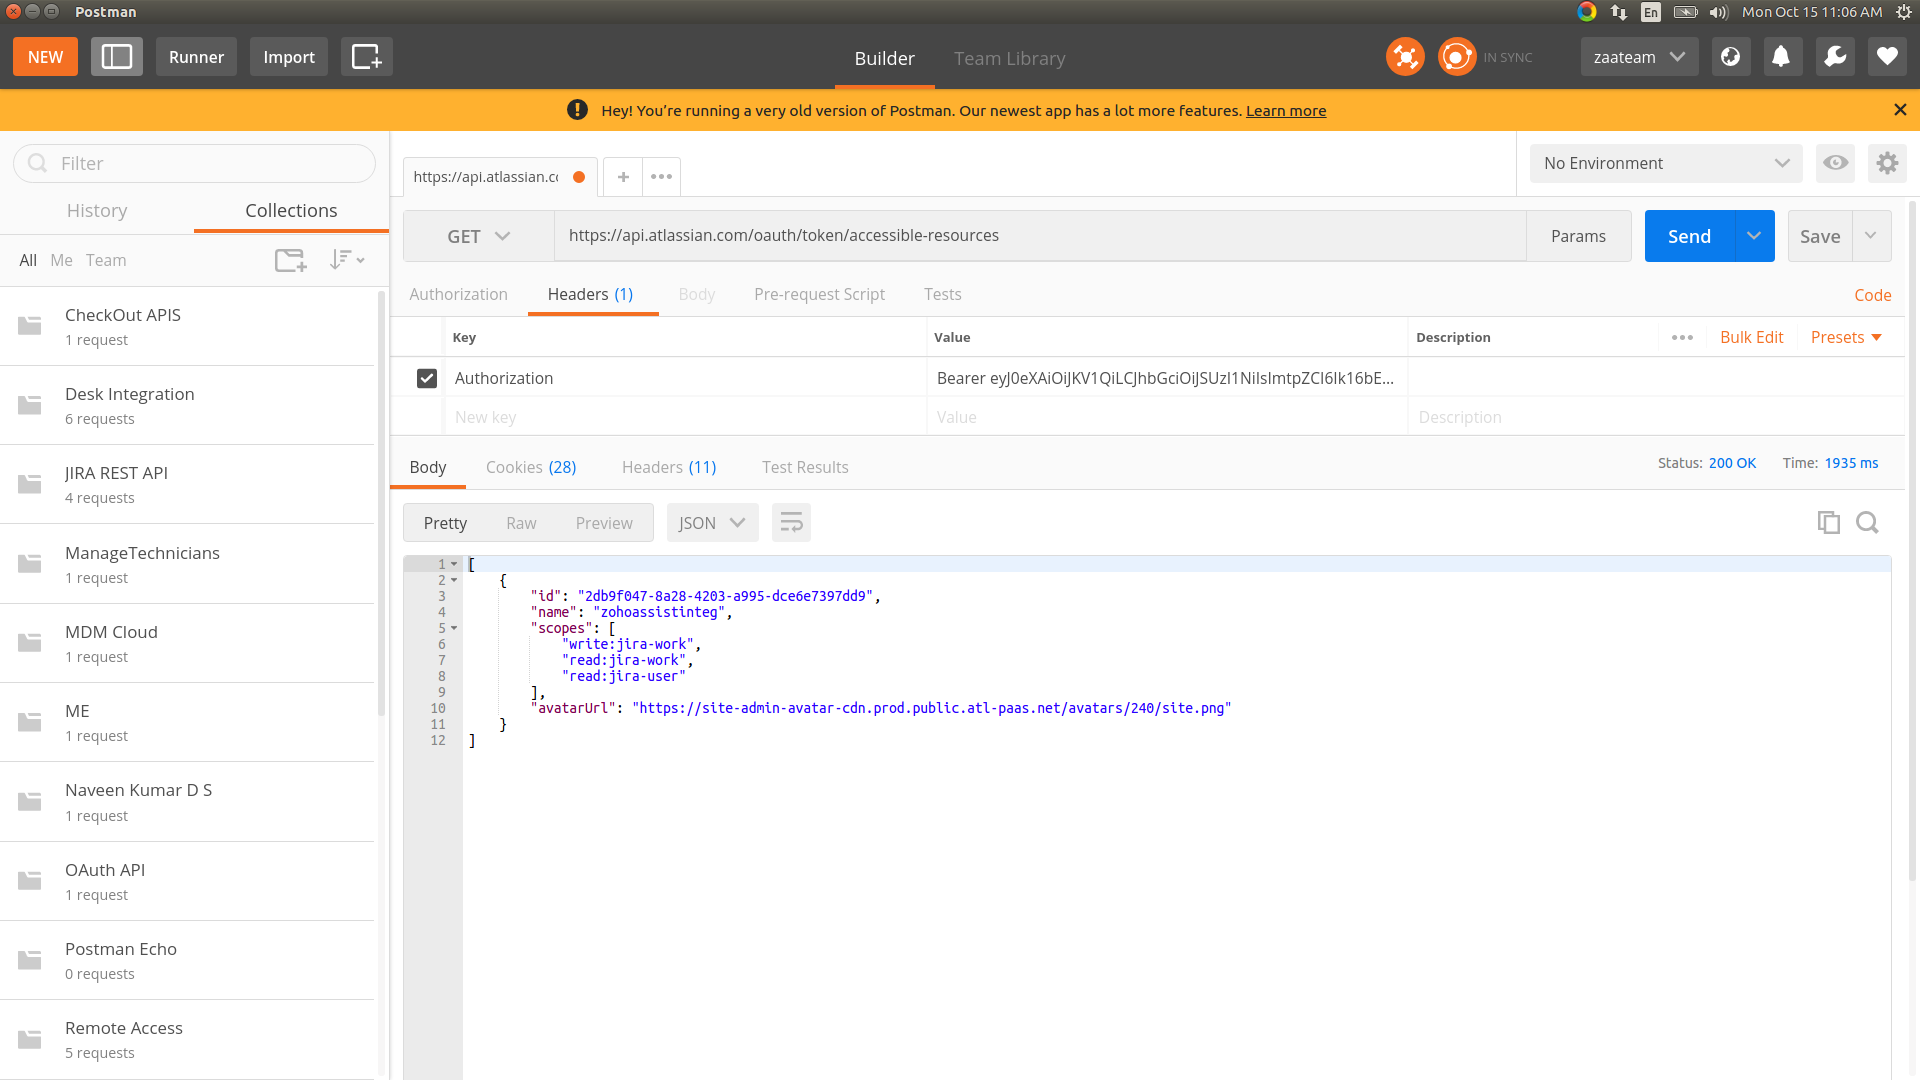Switch to request Authorization tab
This screenshot has height=1080, width=1920.
tap(458, 294)
